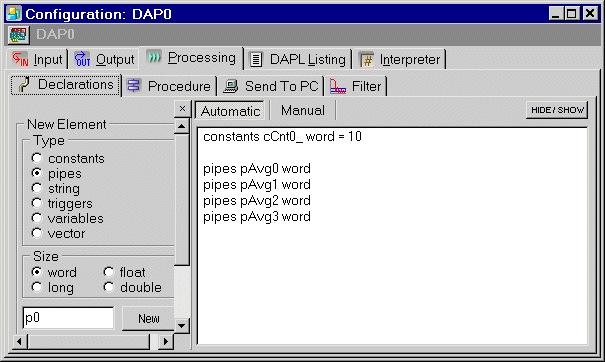The image size is (605, 362).
Task: Click the Procedure tab icon
Action: [134, 85]
